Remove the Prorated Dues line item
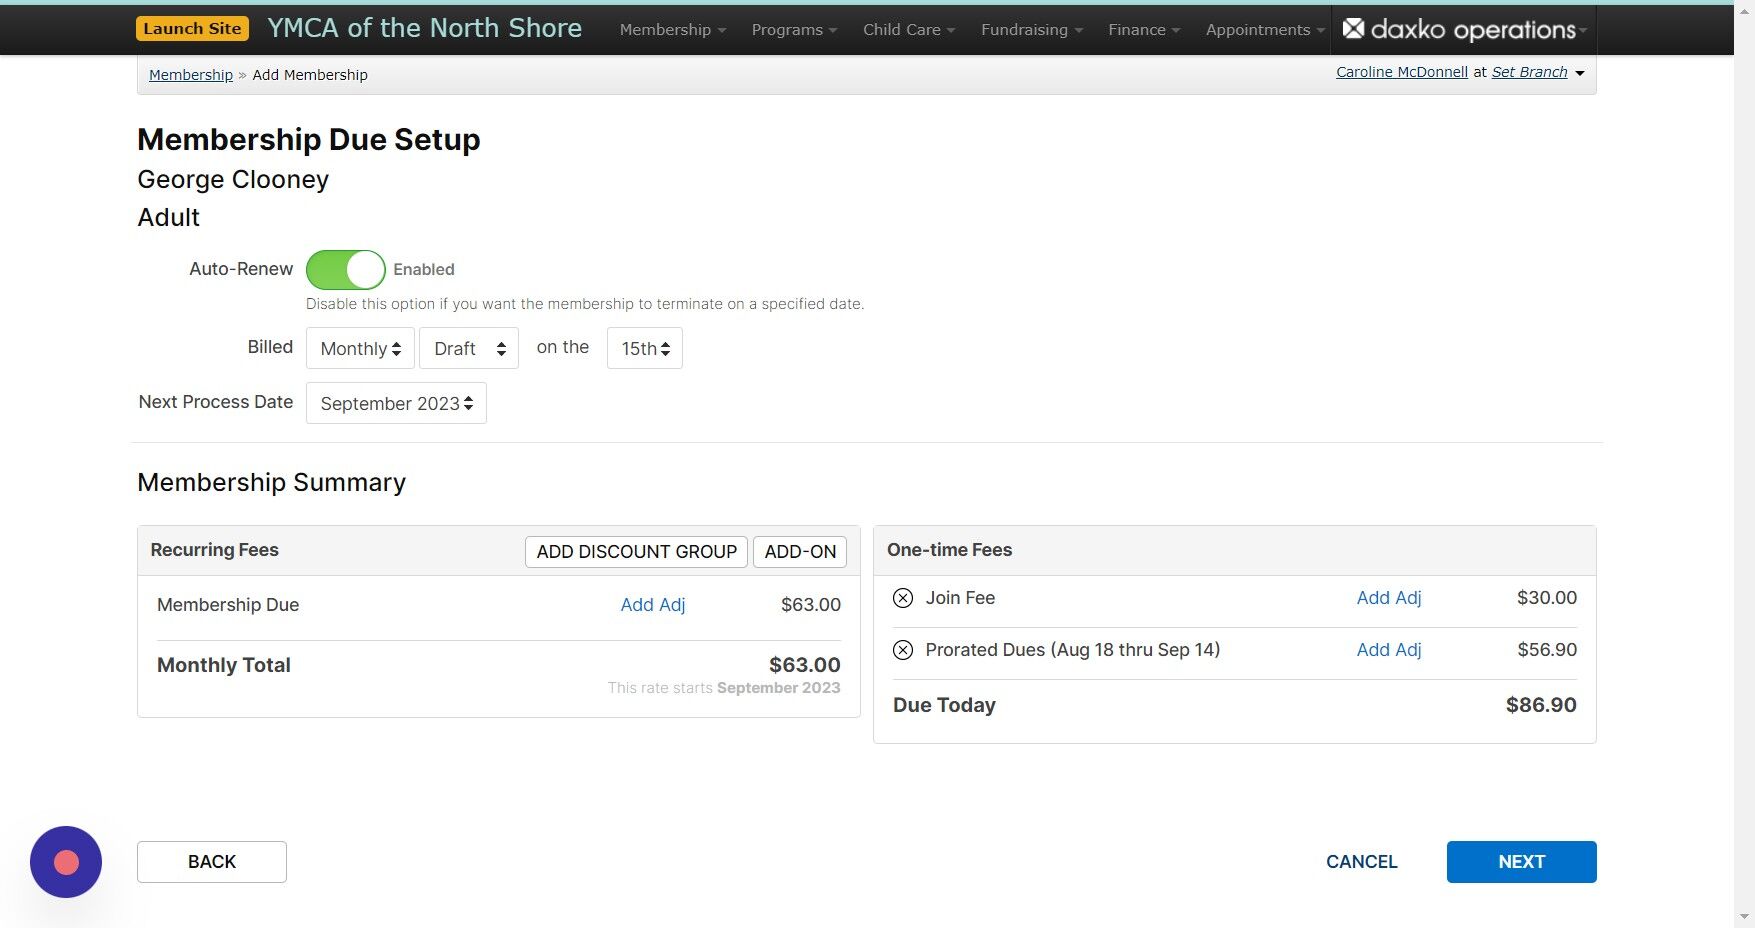Viewport: 1755px width, 928px height. pyautogui.click(x=902, y=650)
